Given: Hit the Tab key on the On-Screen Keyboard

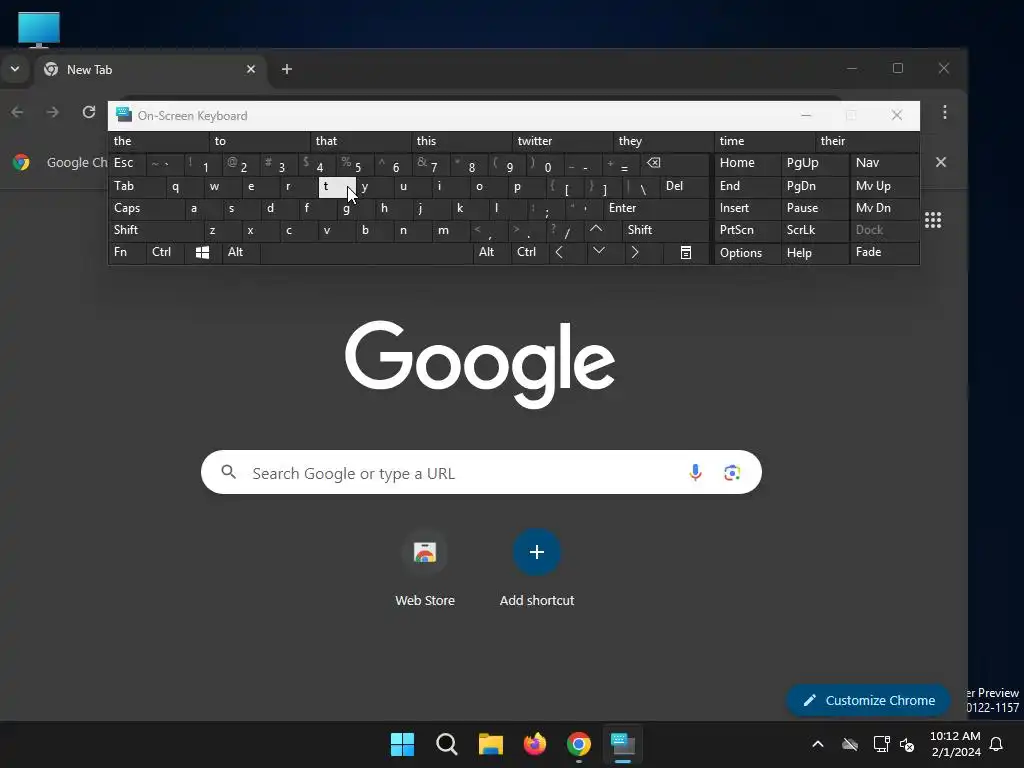Looking at the screenshot, I should coord(137,186).
